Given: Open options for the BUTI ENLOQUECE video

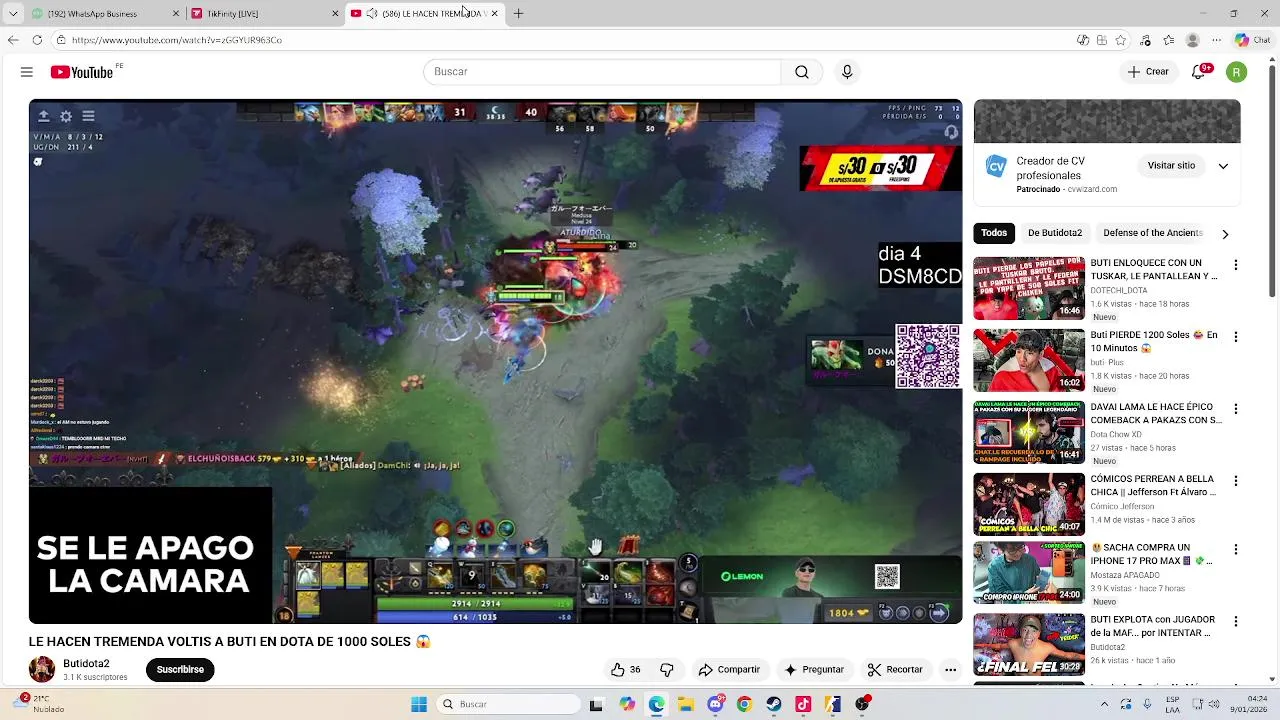Looking at the screenshot, I should 1236,265.
